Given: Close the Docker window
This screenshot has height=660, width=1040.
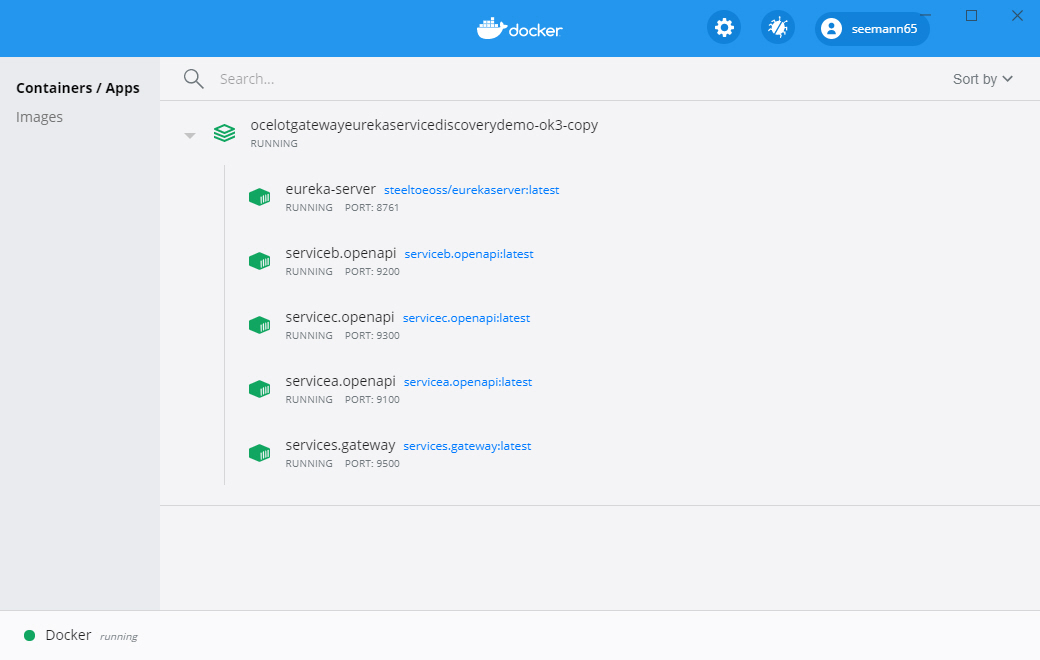Looking at the screenshot, I should coord(1017,15).
